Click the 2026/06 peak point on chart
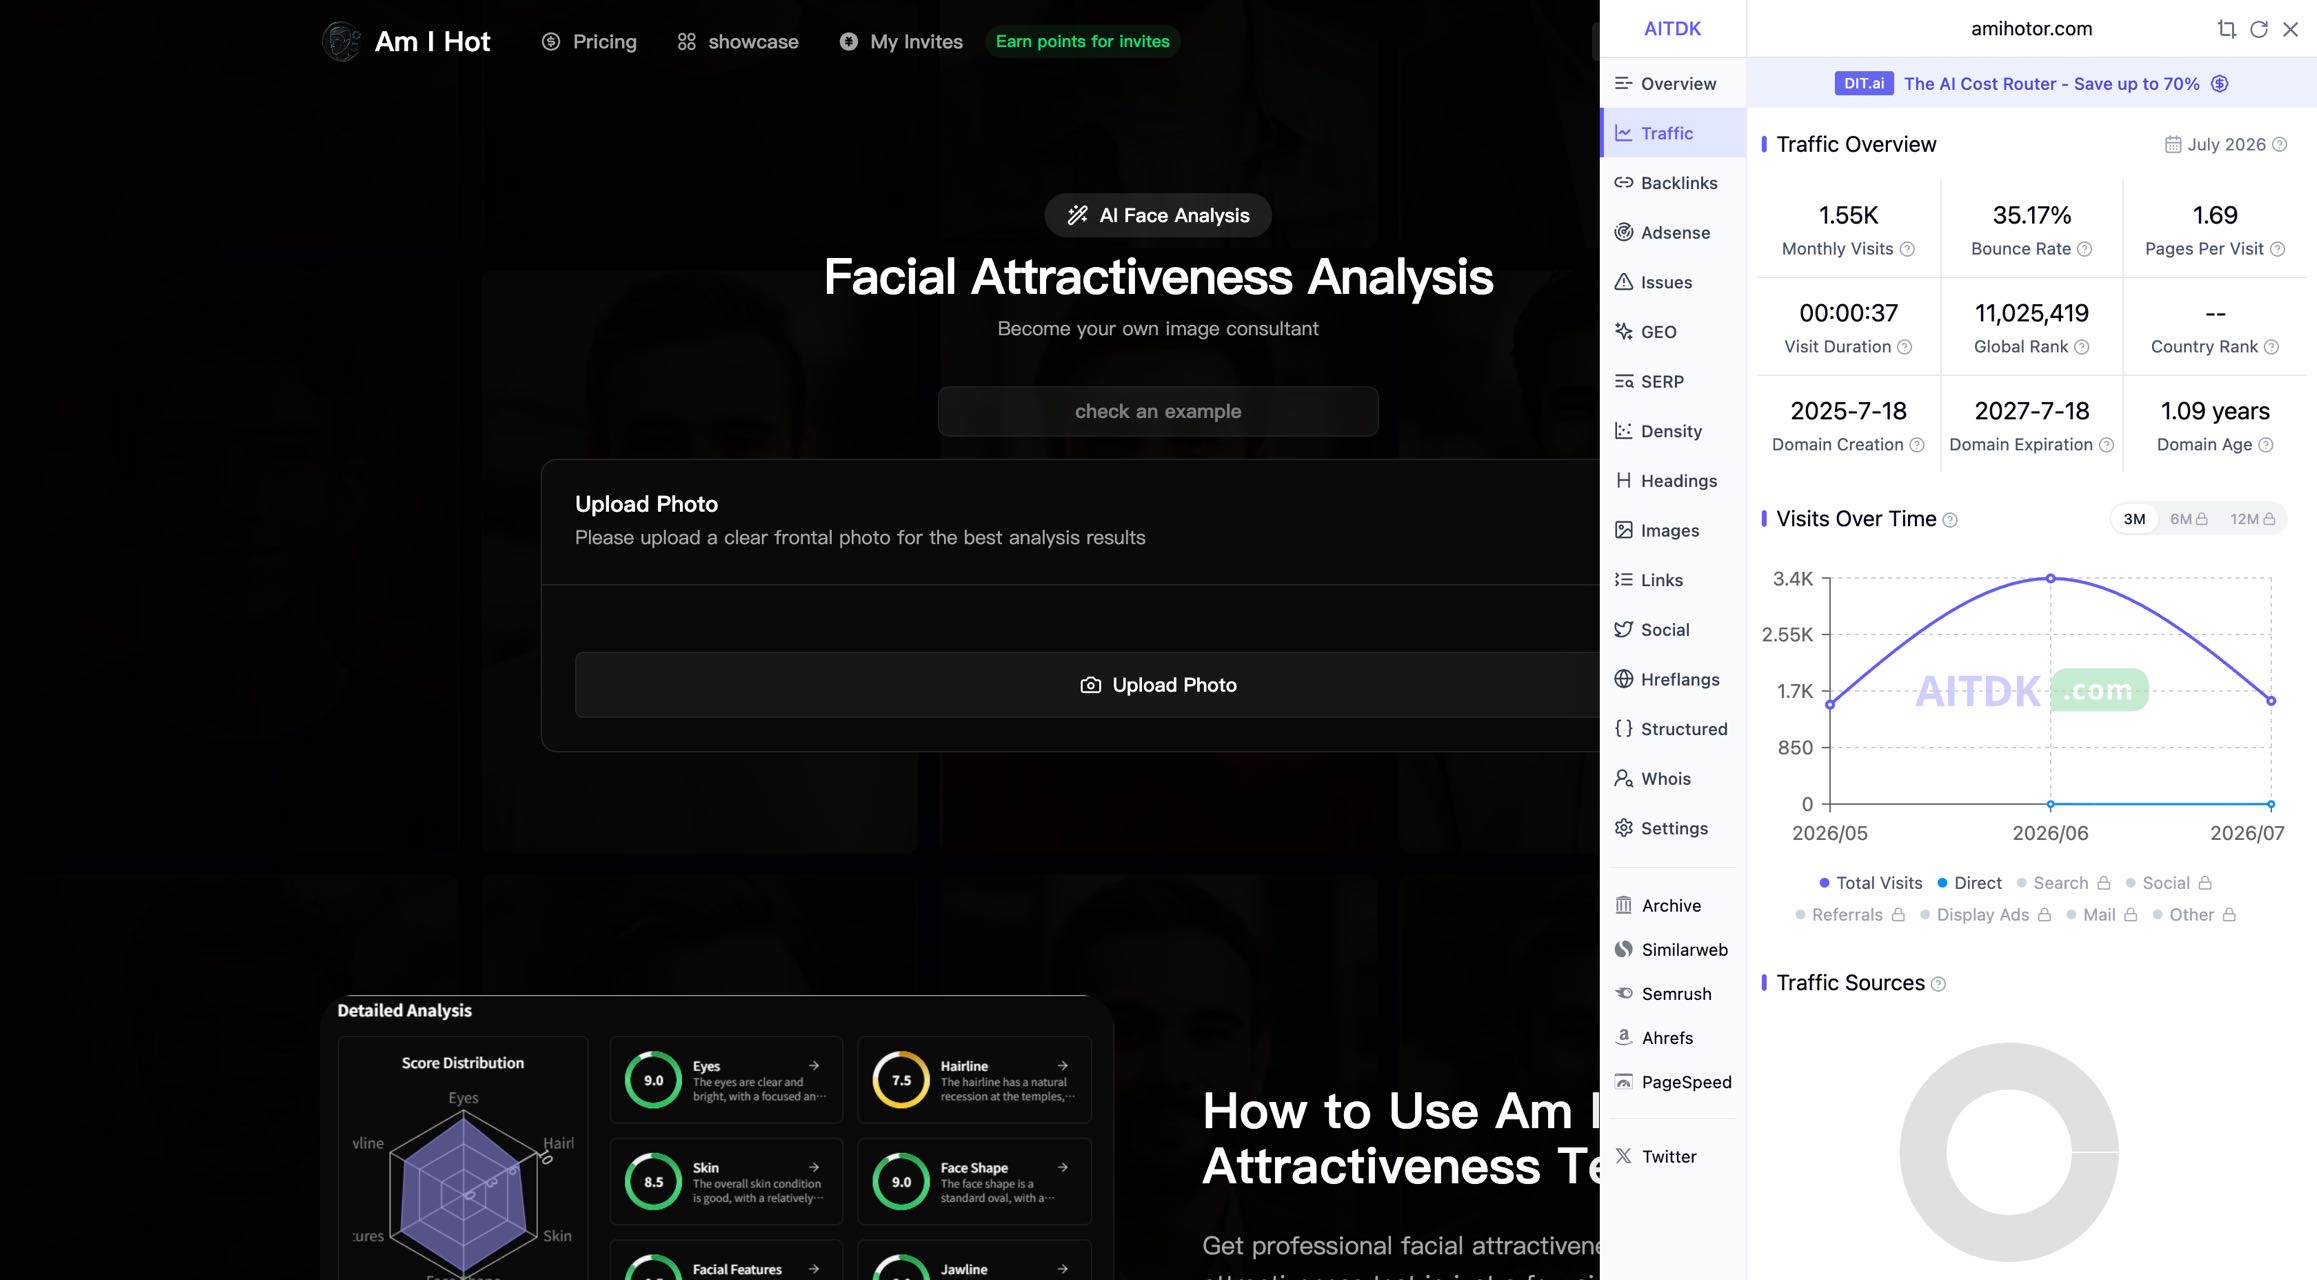Image resolution: width=2317 pixels, height=1280 pixels. [x=2050, y=578]
